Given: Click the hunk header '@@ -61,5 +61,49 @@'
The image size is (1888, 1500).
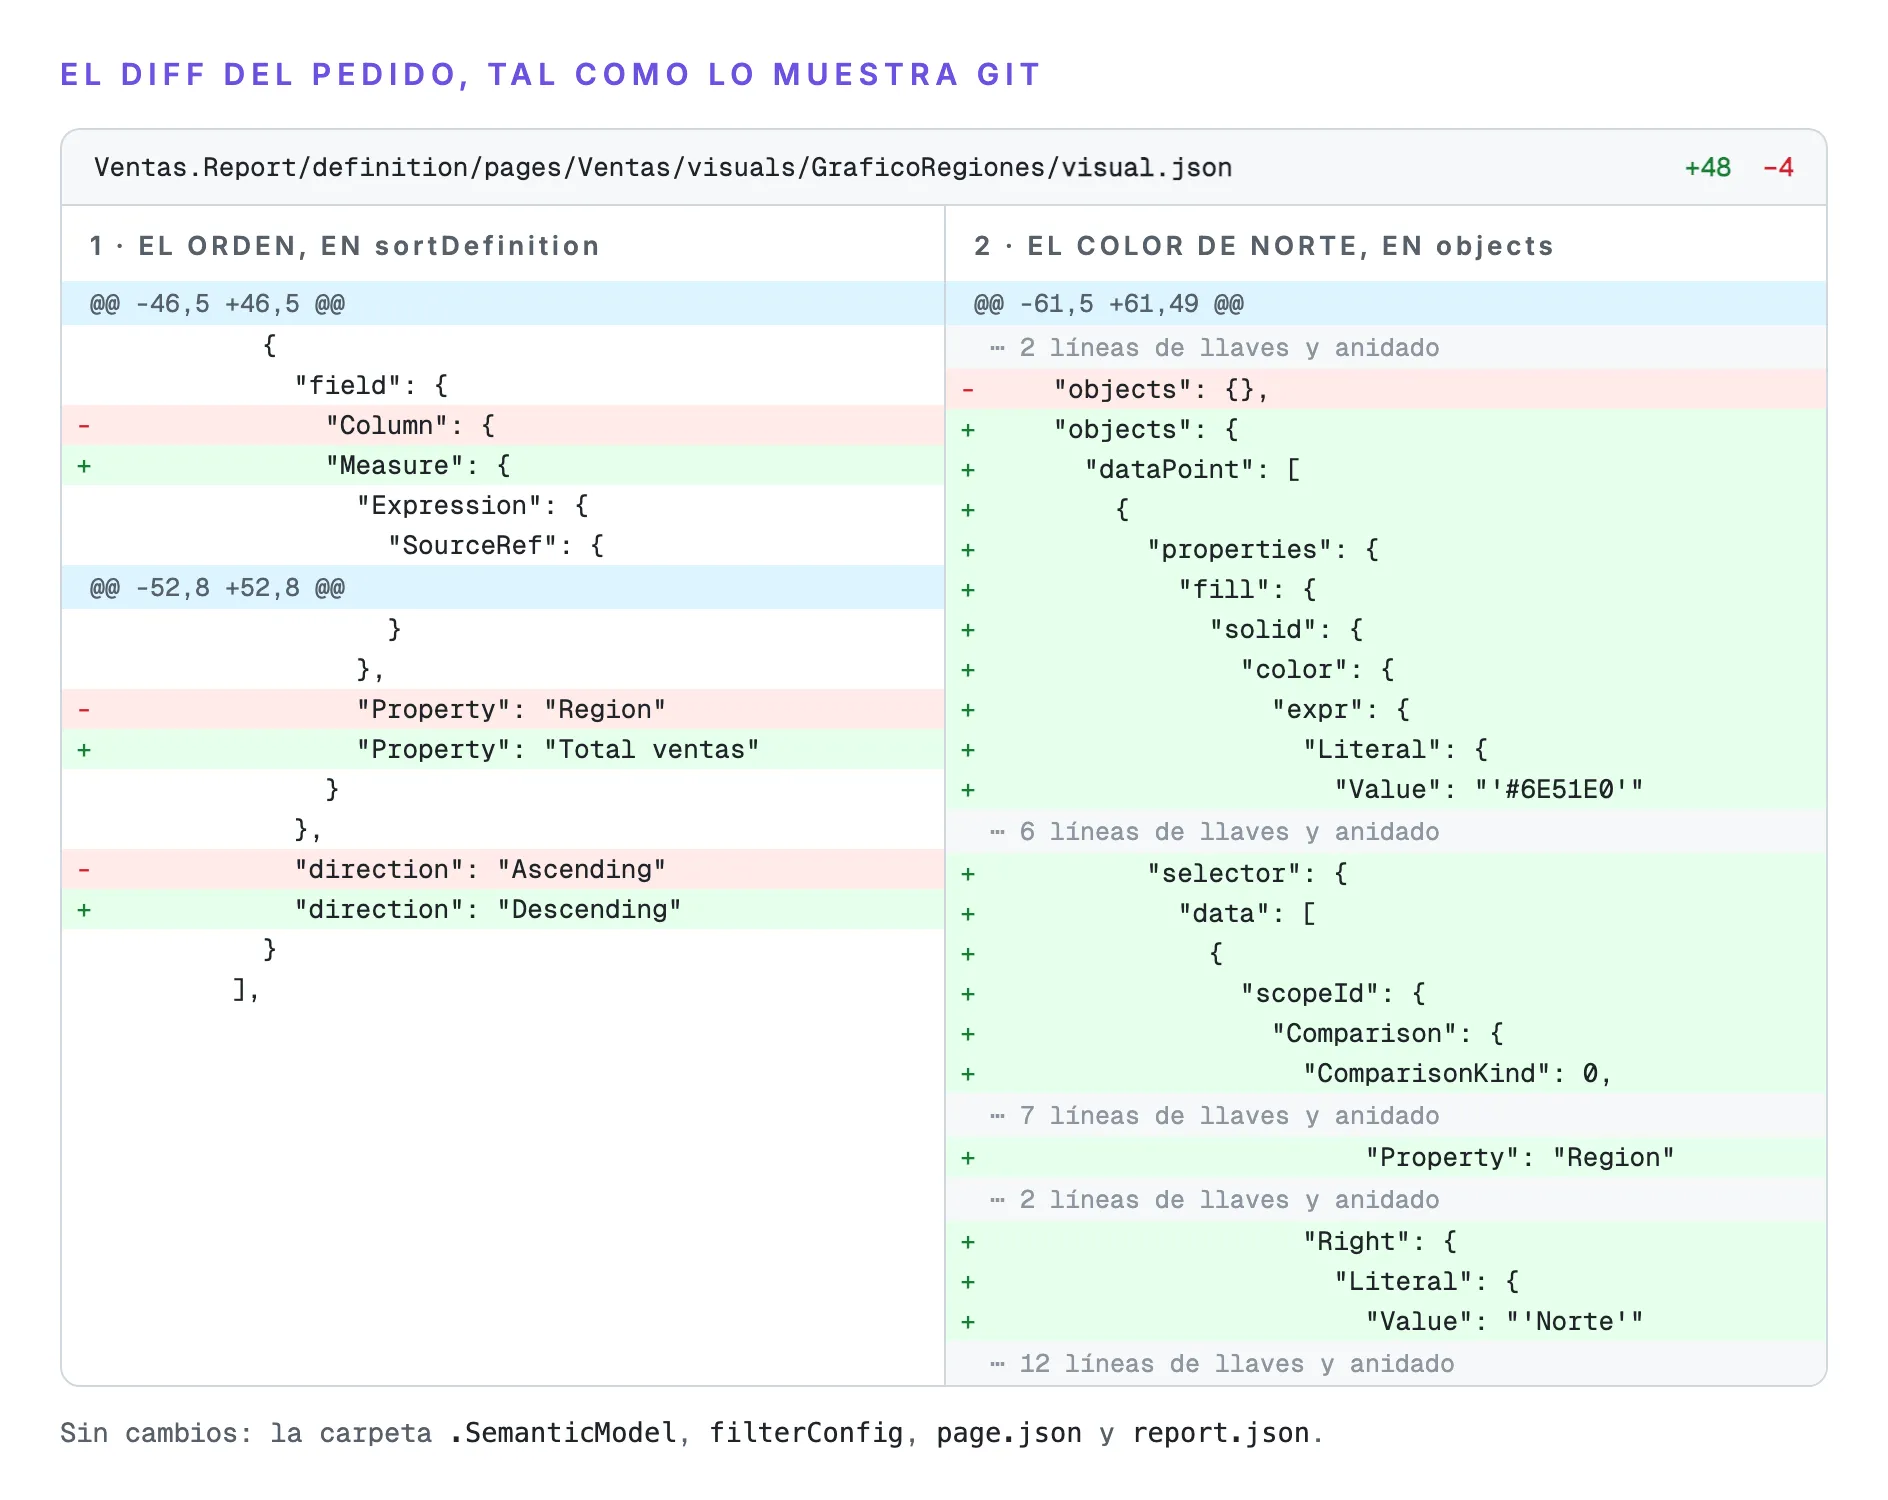Looking at the screenshot, I should click(1386, 304).
